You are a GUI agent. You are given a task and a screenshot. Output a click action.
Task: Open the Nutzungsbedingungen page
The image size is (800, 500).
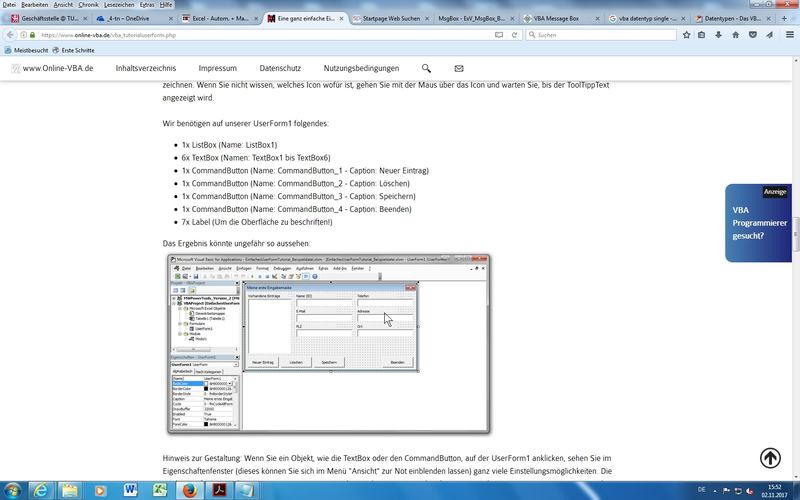pos(361,68)
